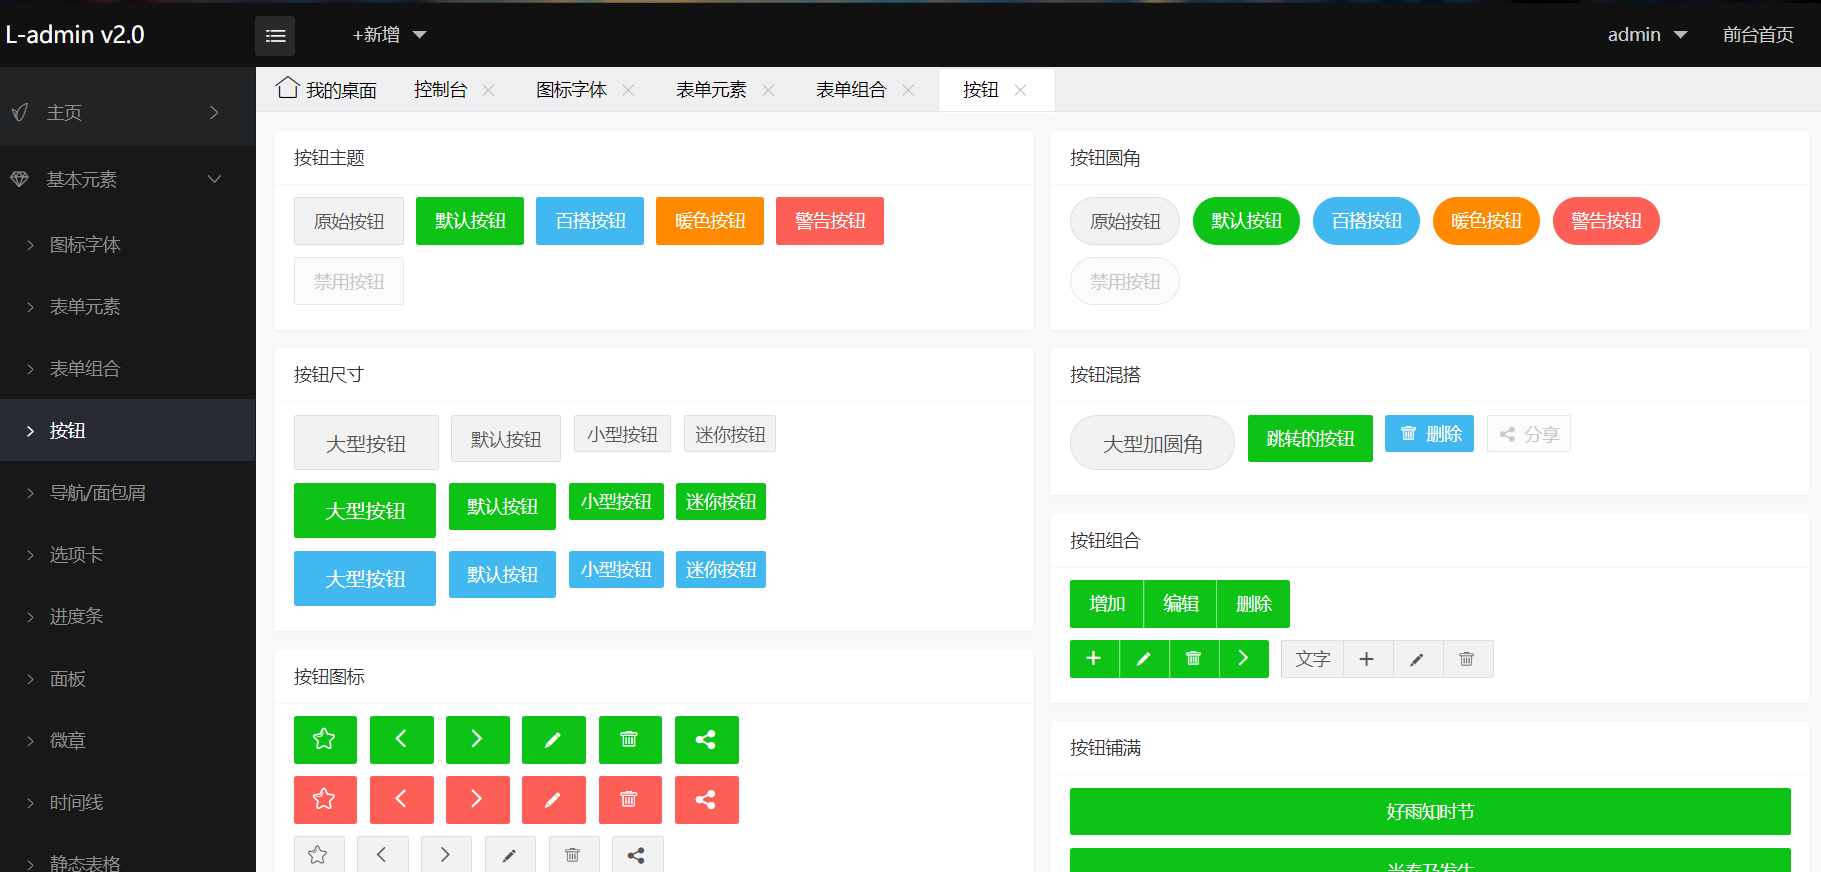Screen dimensions: 1821x872
Task: Click the green right chevron in button group
Action: (1243, 659)
